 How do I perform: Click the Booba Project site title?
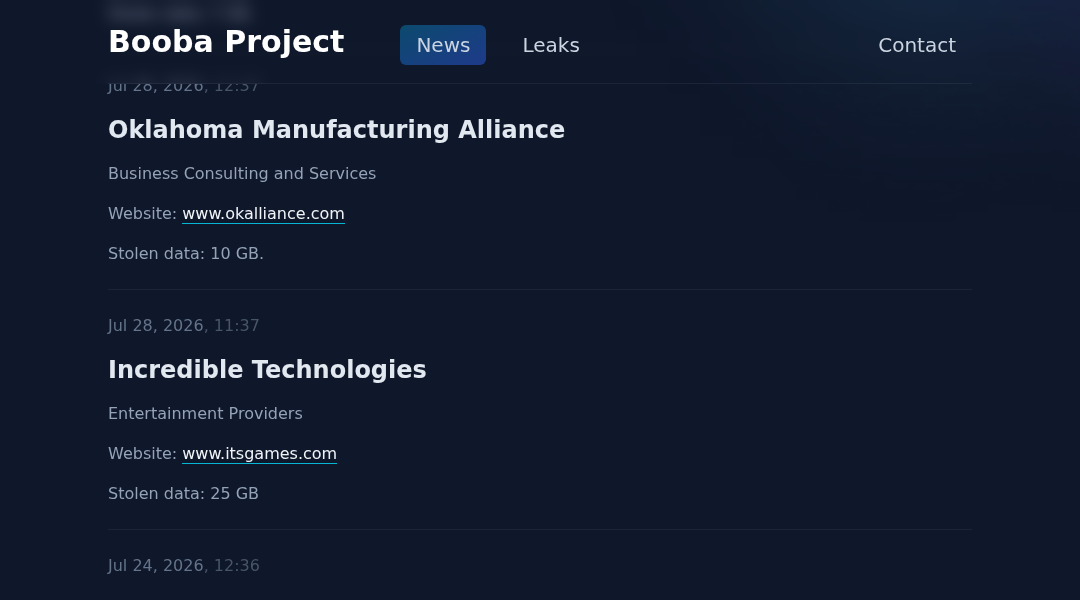(x=226, y=41)
